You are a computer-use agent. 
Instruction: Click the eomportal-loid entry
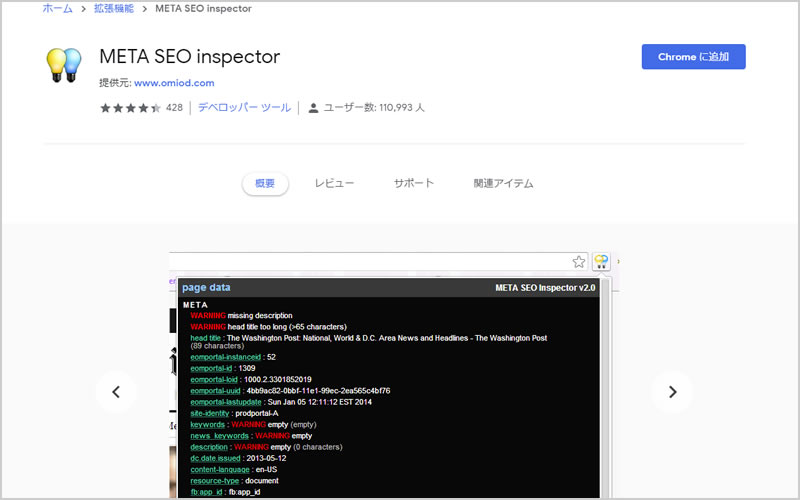[251, 380]
